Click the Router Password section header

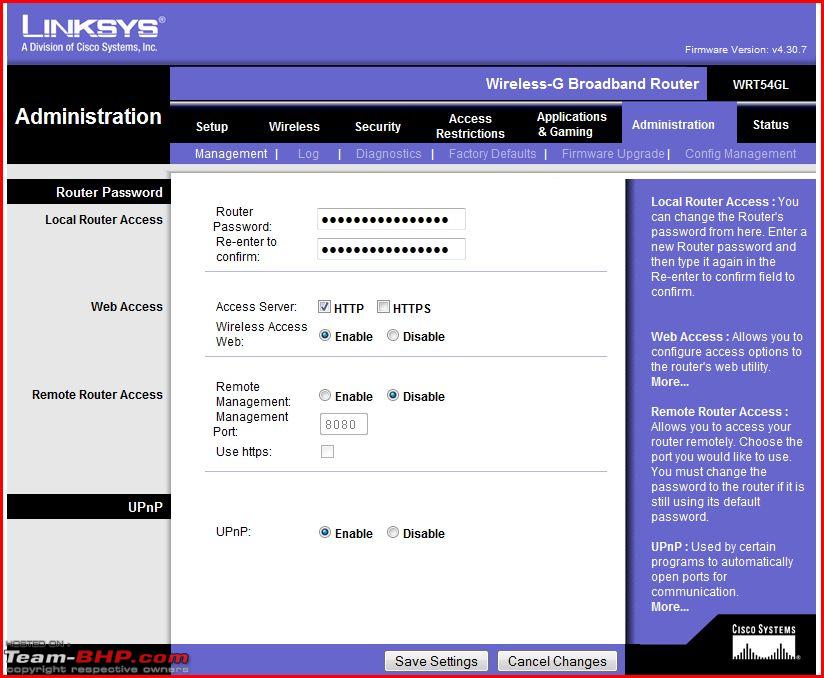coord(109,192)
